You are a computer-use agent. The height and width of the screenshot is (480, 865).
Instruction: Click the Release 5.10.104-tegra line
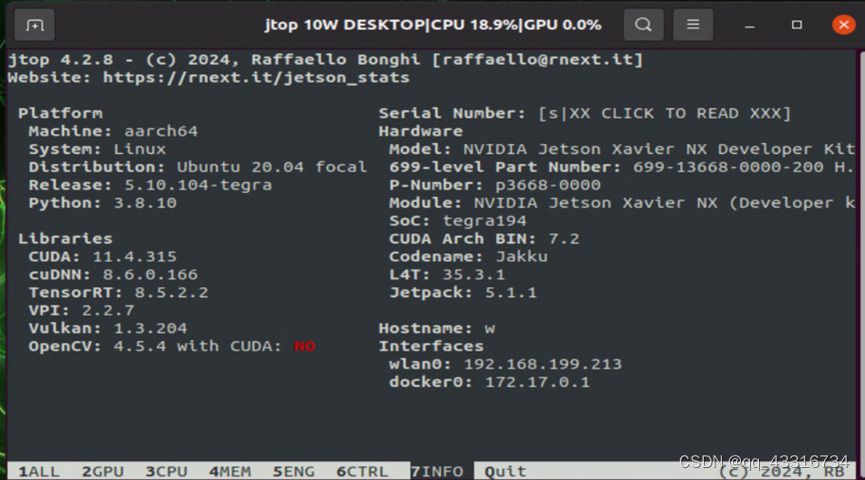(x=150, y=185)
